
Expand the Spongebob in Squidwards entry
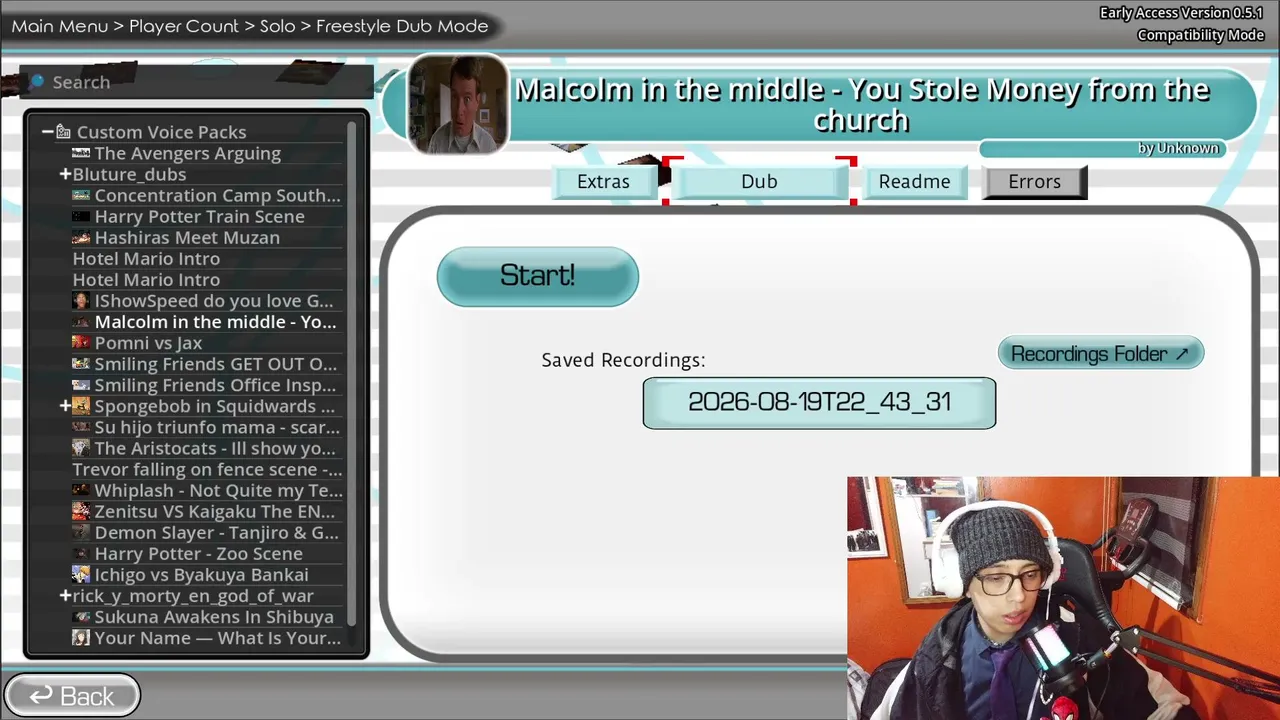tap(65, 406)
